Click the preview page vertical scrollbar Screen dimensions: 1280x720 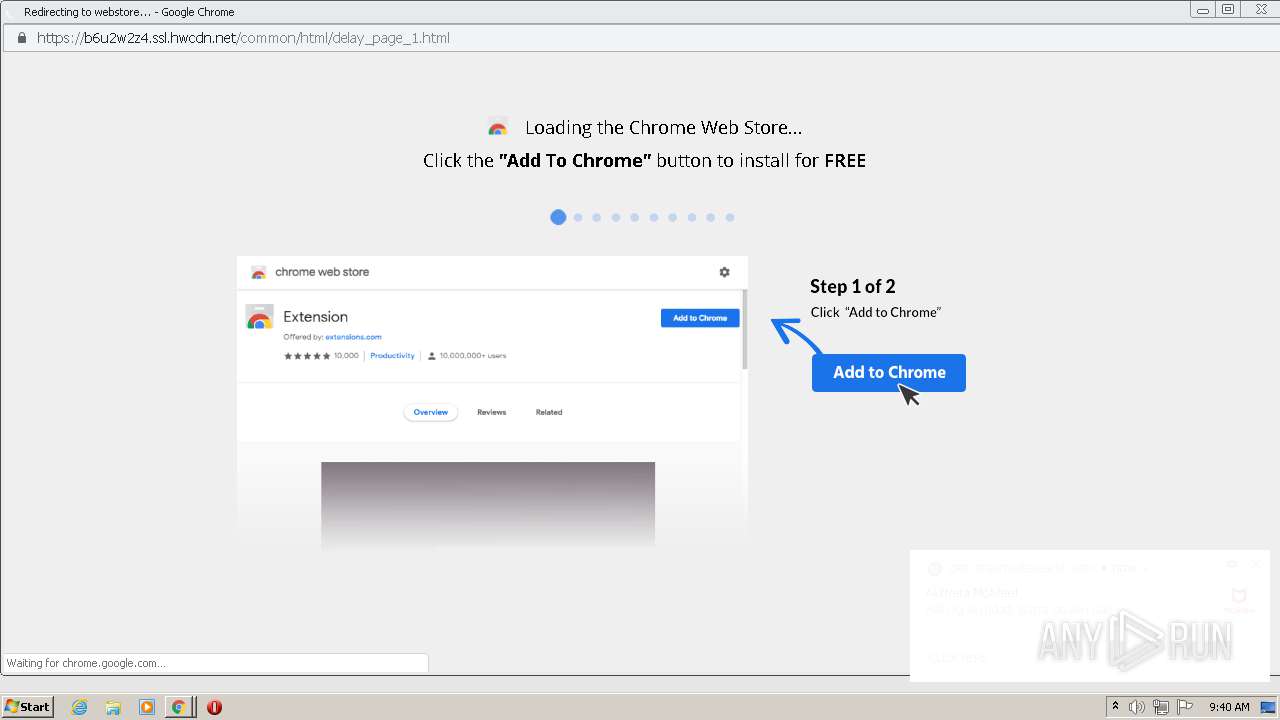tap(744, 330)
